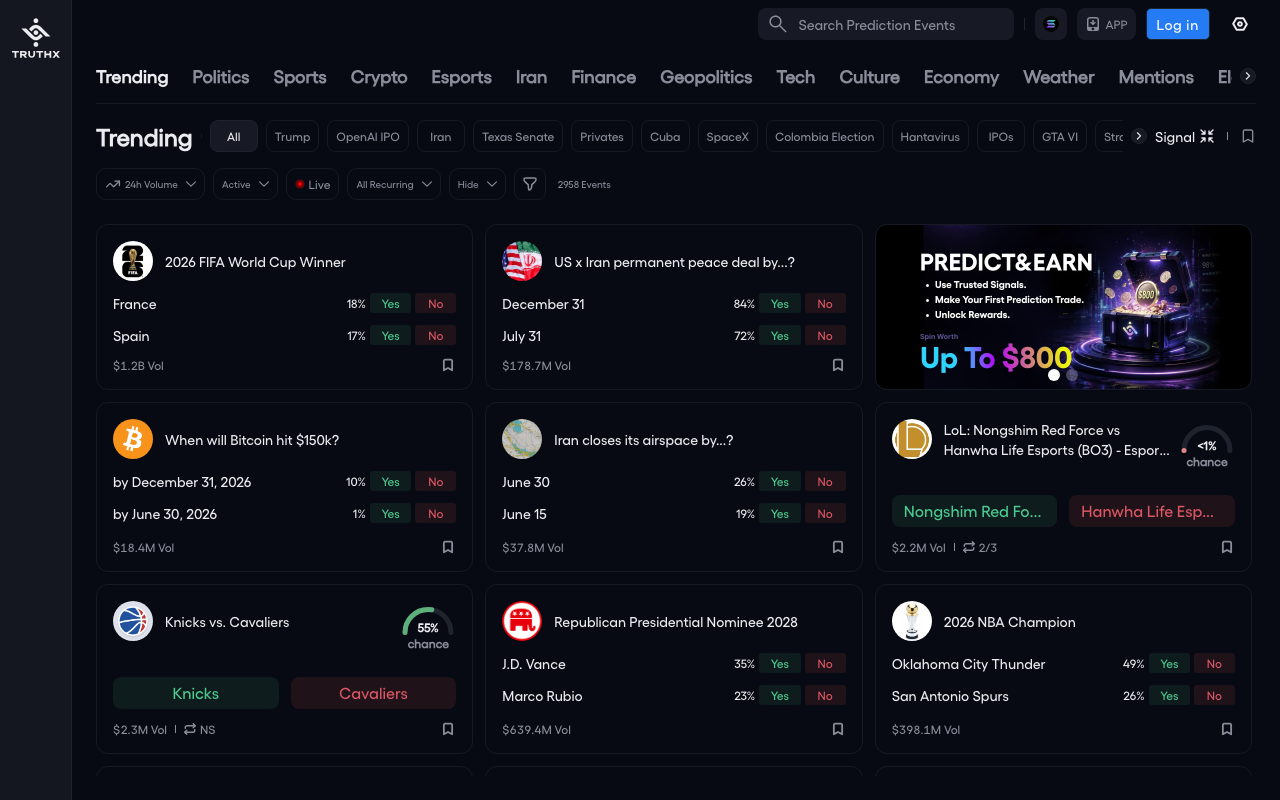This screenshot has width=1280, height=800.
Task: Choose Yes for France
Action: (x=390, y=304)
